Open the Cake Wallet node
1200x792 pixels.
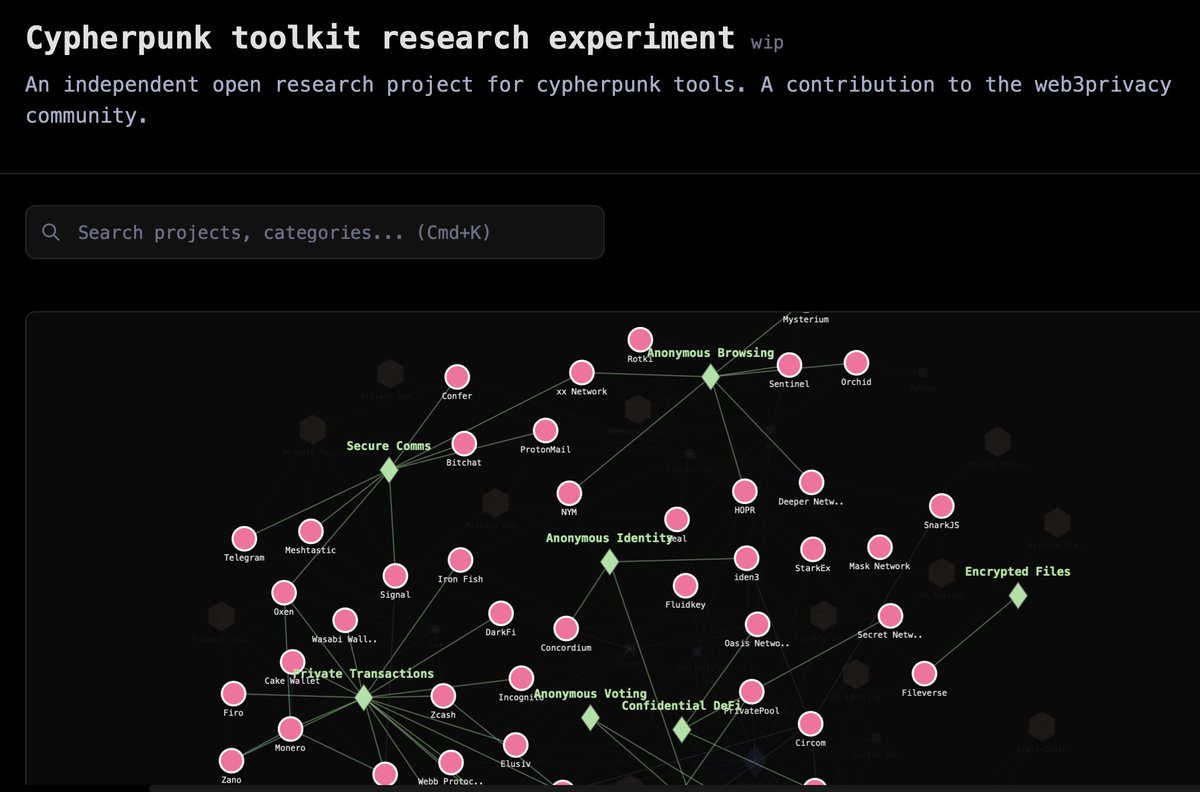(x=292, y=661)
